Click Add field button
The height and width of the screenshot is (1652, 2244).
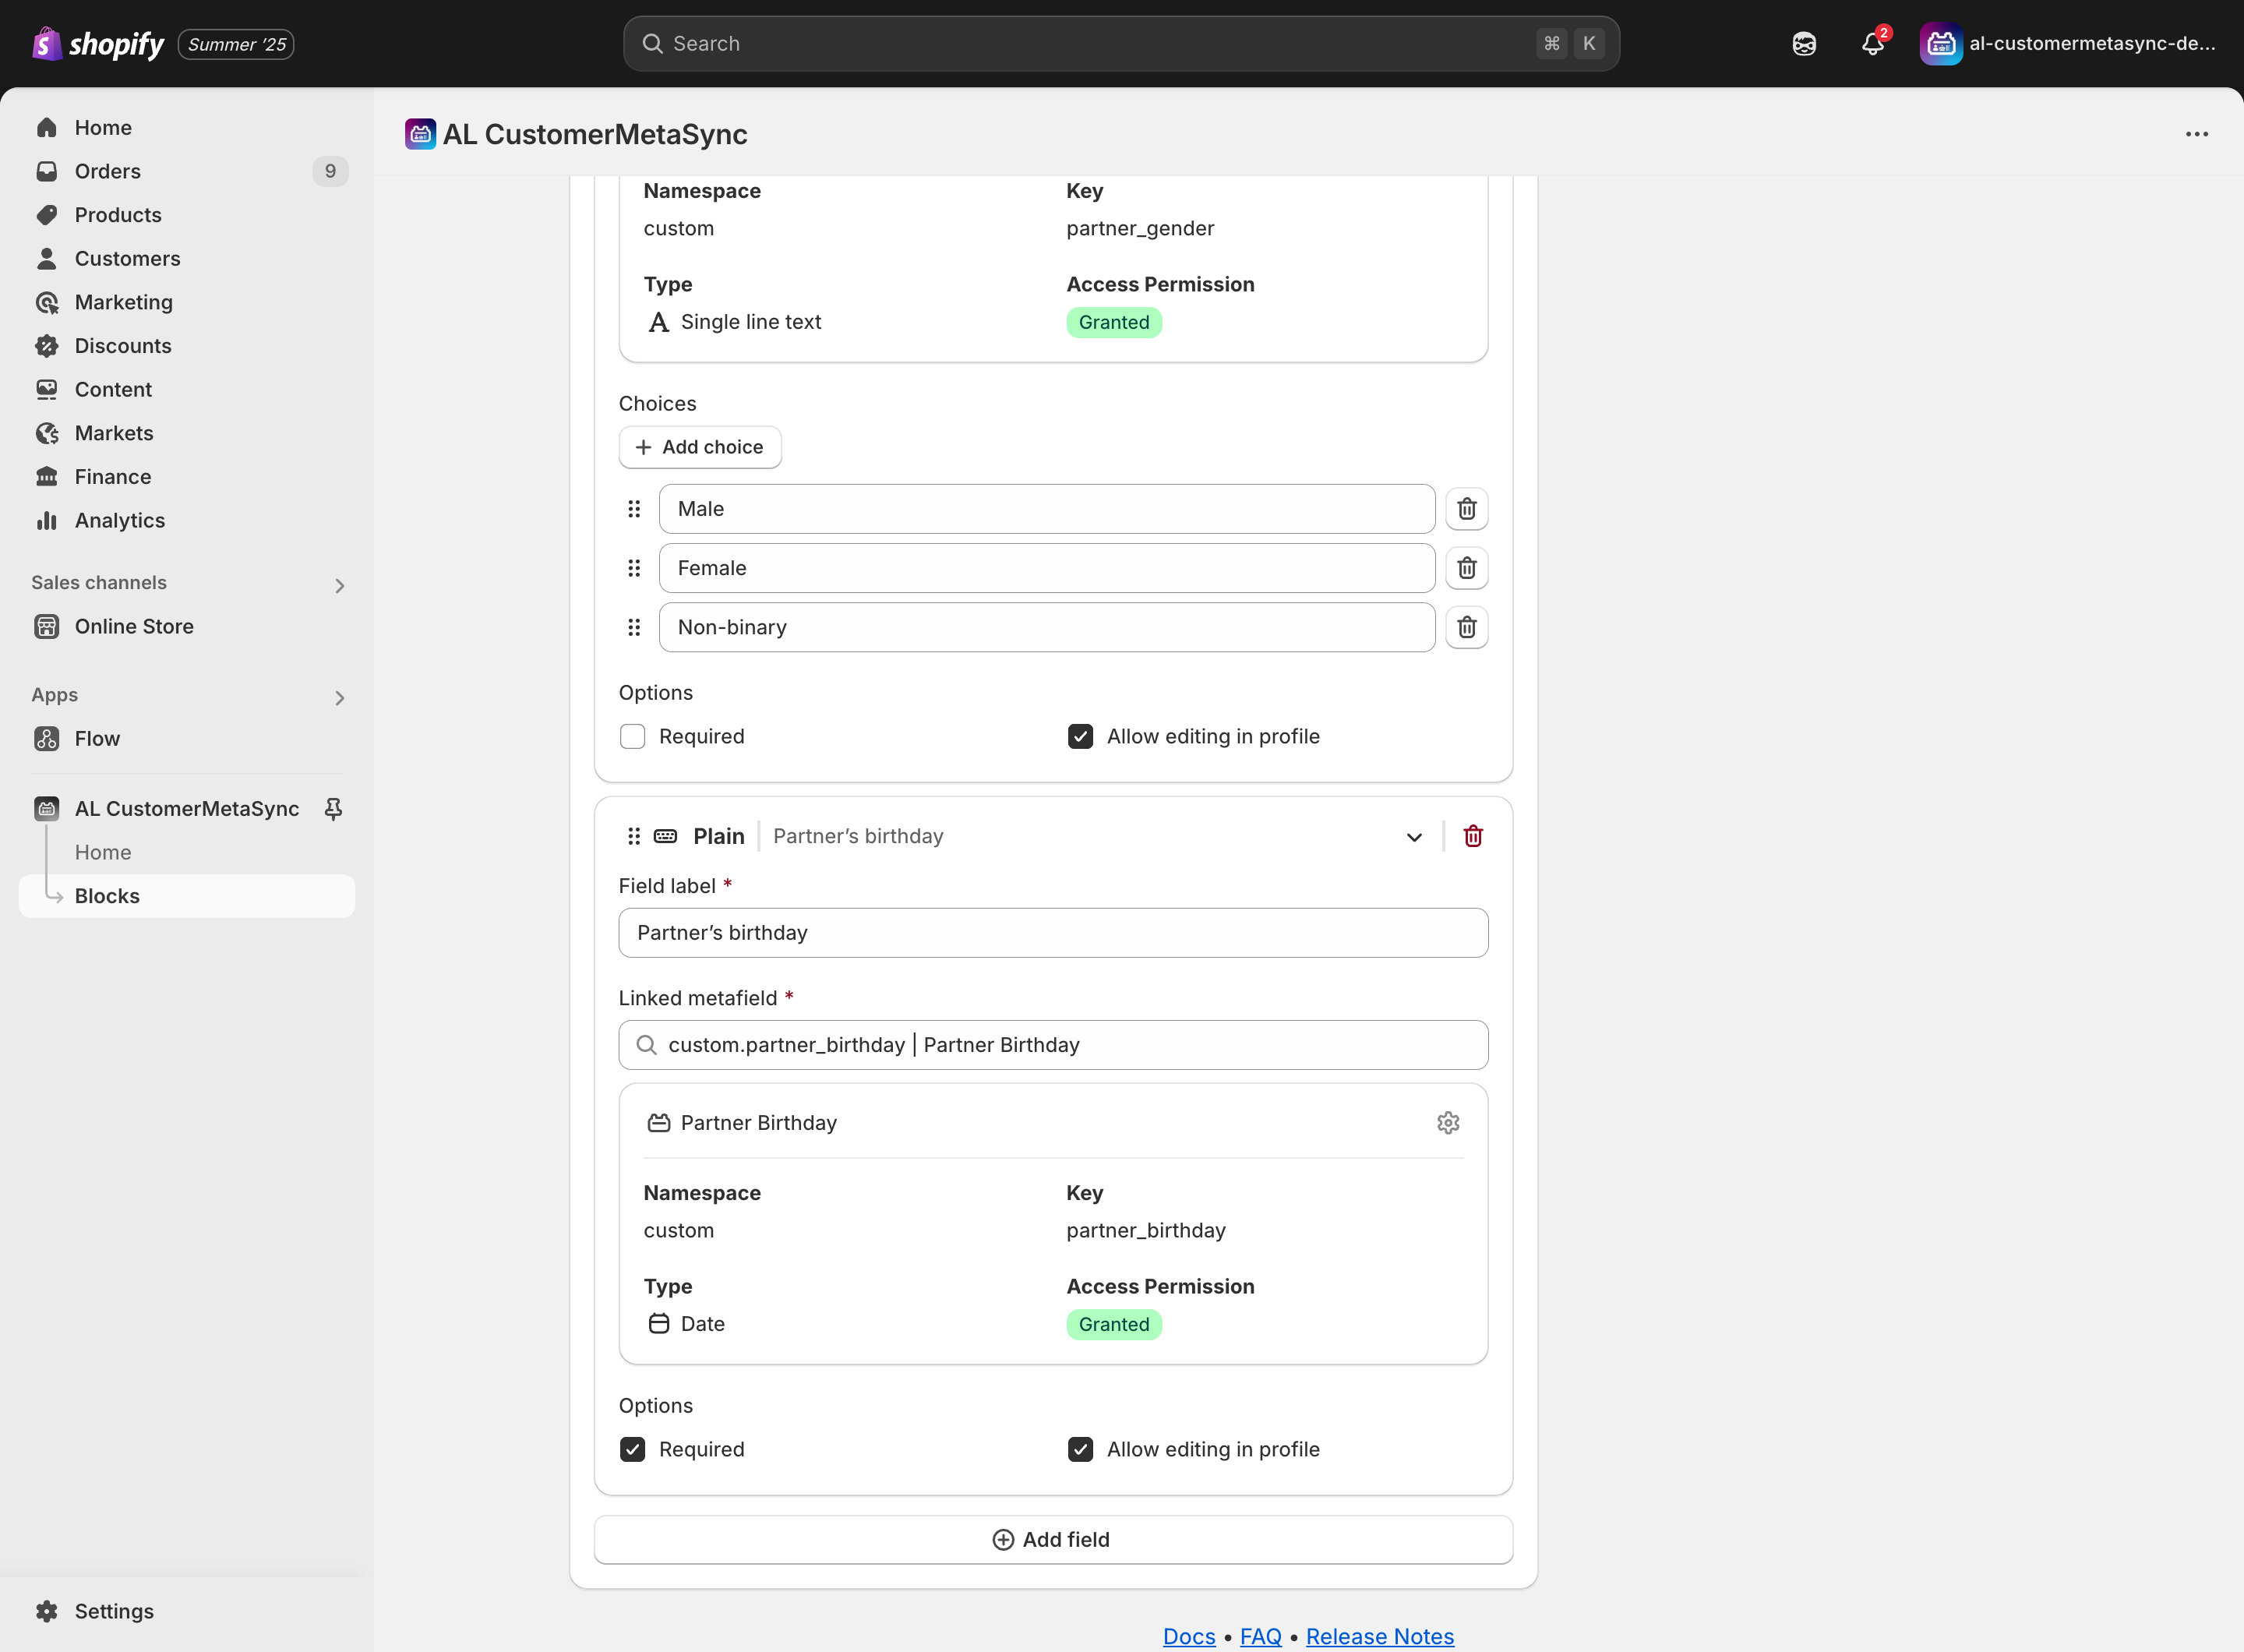1053,1540
